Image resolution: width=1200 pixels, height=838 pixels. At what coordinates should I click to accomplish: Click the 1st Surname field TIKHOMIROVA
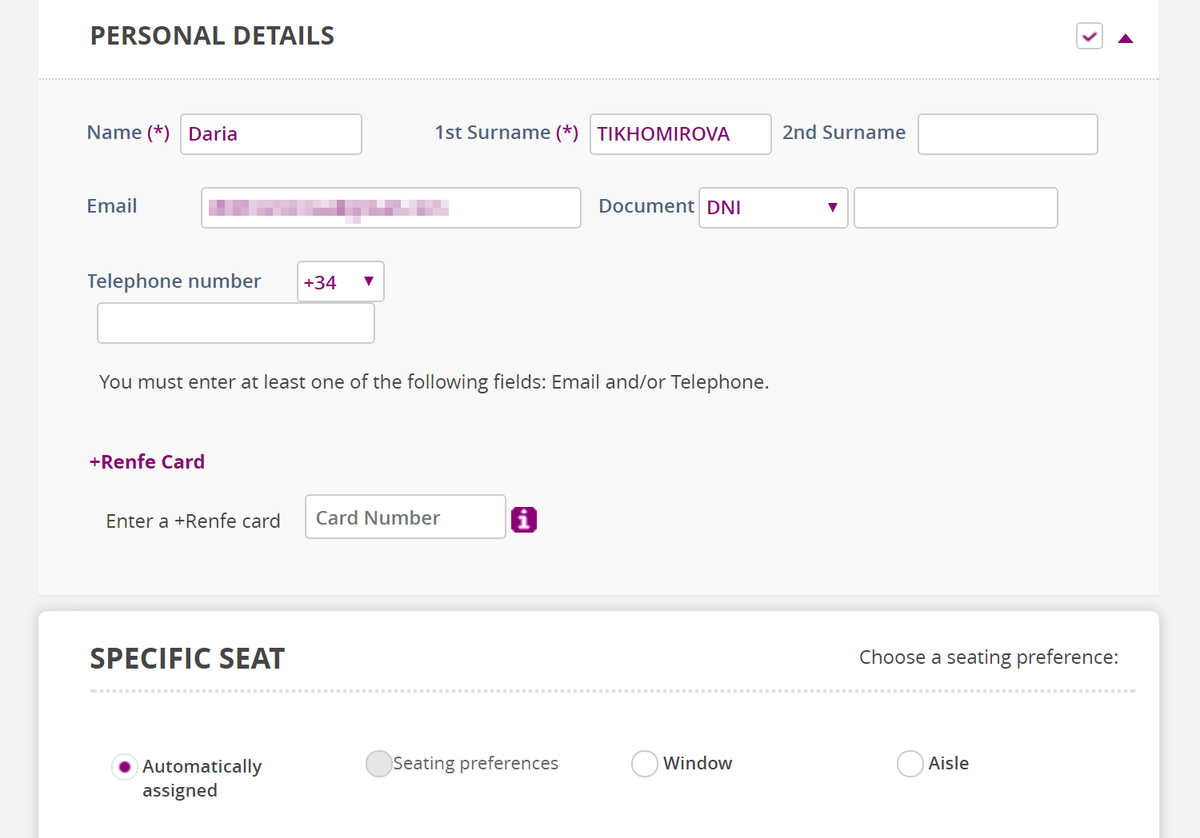tap(680, 134)
